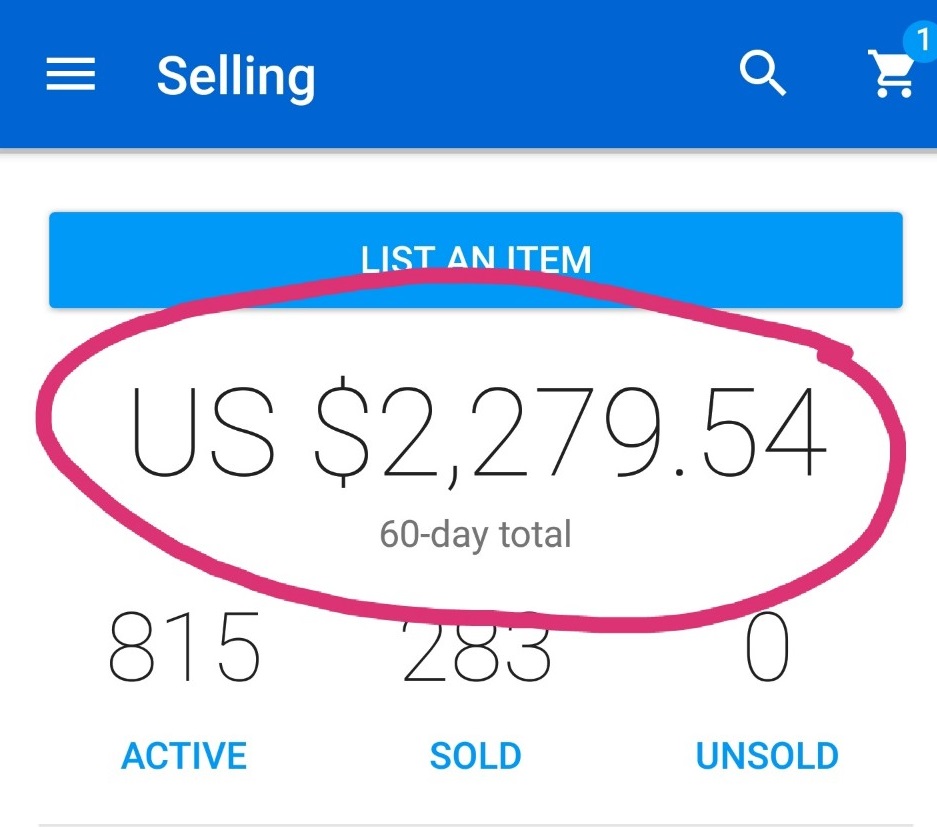The image size is (937, 827).
Task: Tap the divider line below ACTIVE
Action: tap(184, 825)
